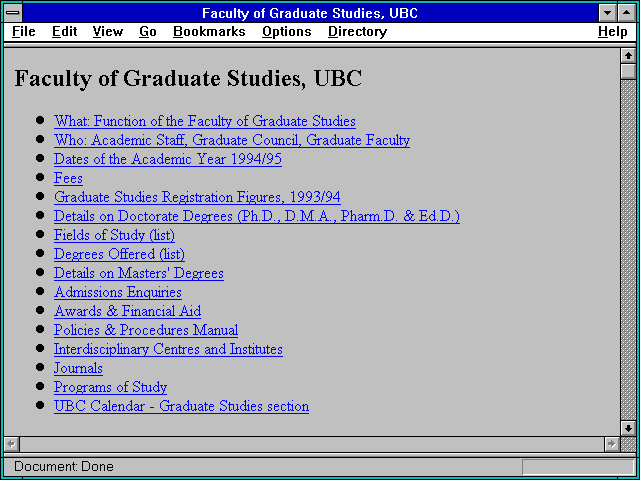
Task: Click the vertical scrollbar track
Action: pyautogui.click(x=628, y=250)
